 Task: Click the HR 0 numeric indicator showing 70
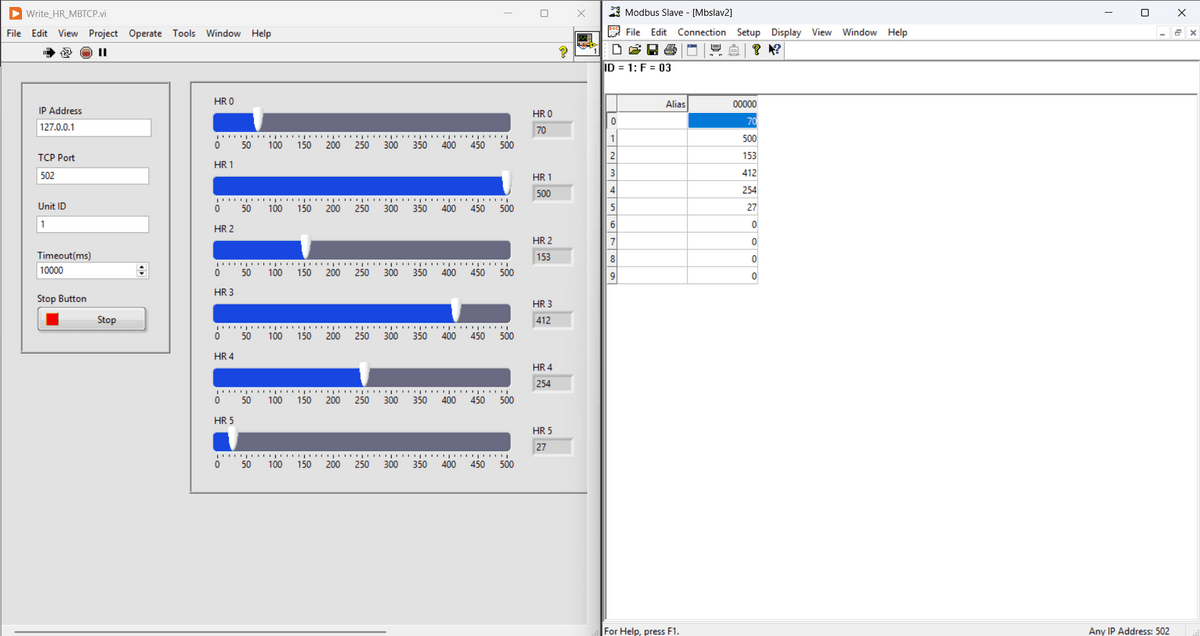[x=552, y=130]
